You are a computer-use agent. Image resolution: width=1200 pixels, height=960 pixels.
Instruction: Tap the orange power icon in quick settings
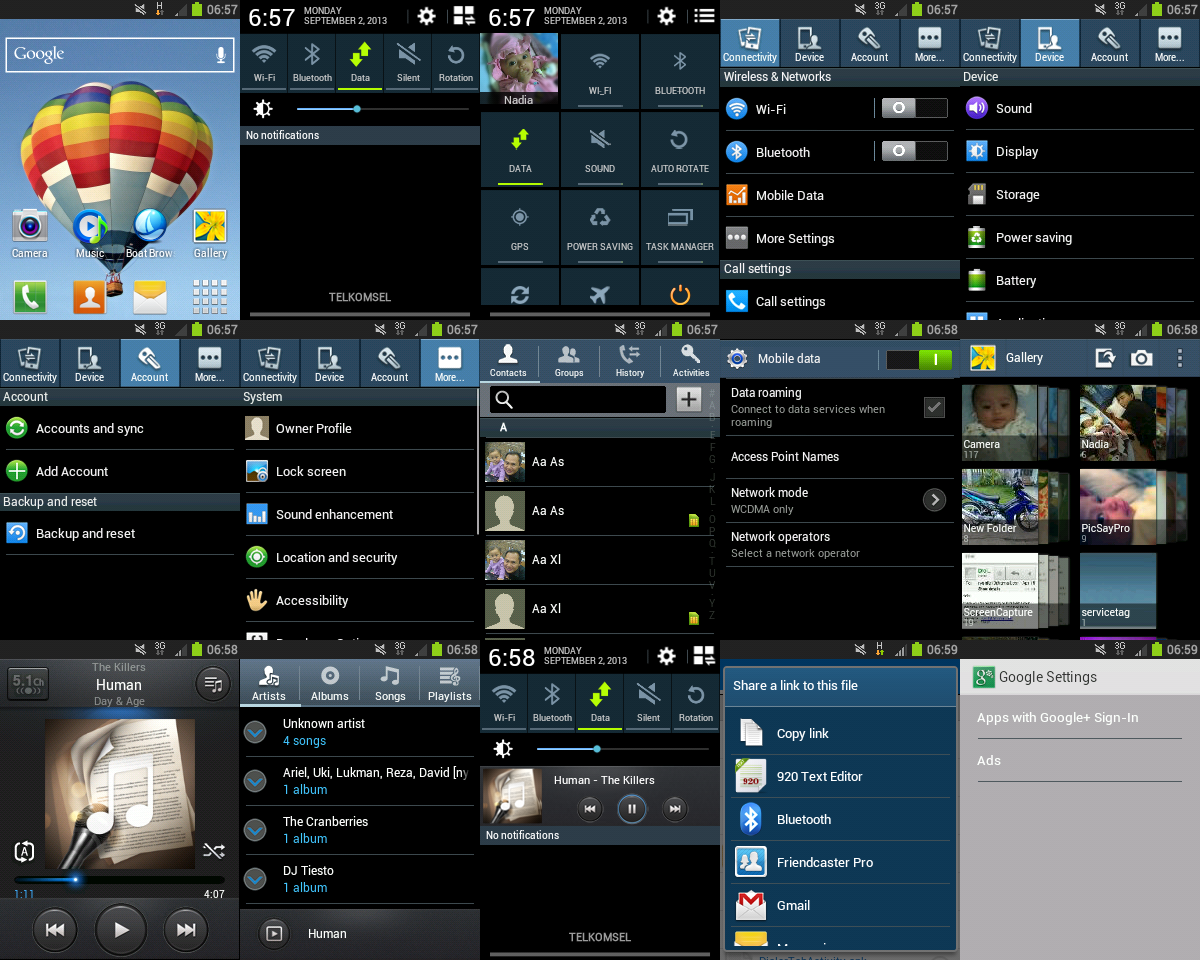pos(680,294)
